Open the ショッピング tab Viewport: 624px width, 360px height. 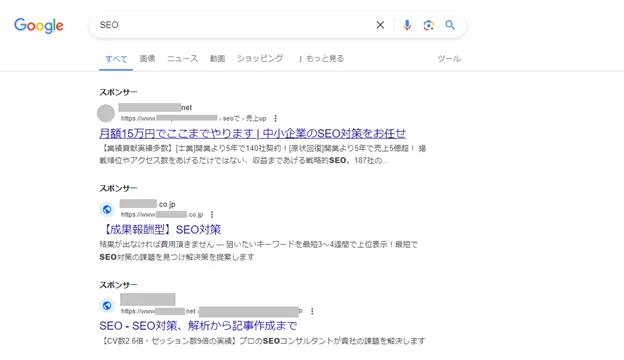(x=260, y=58)
